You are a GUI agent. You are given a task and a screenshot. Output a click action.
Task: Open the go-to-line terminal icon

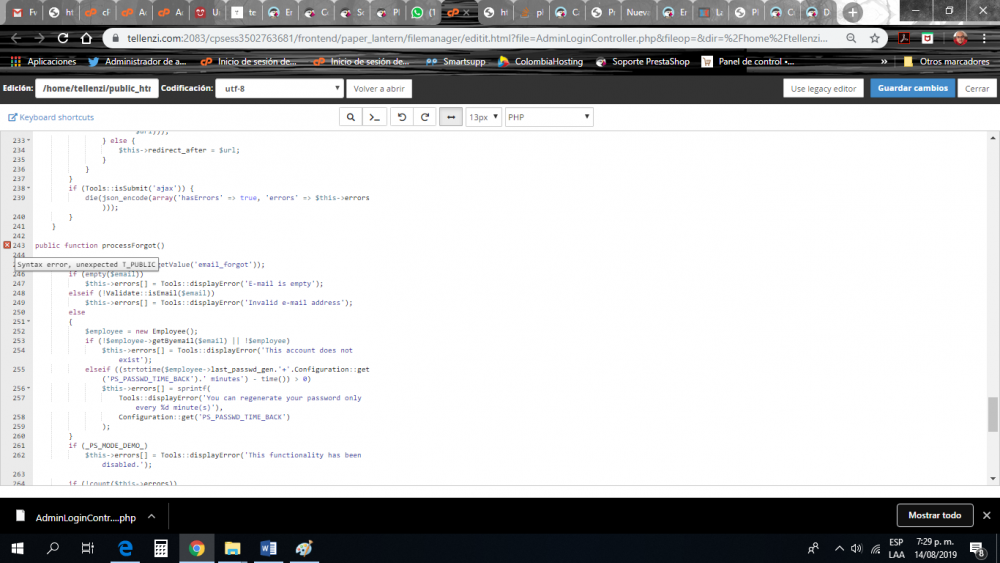(x=374, y=117)
